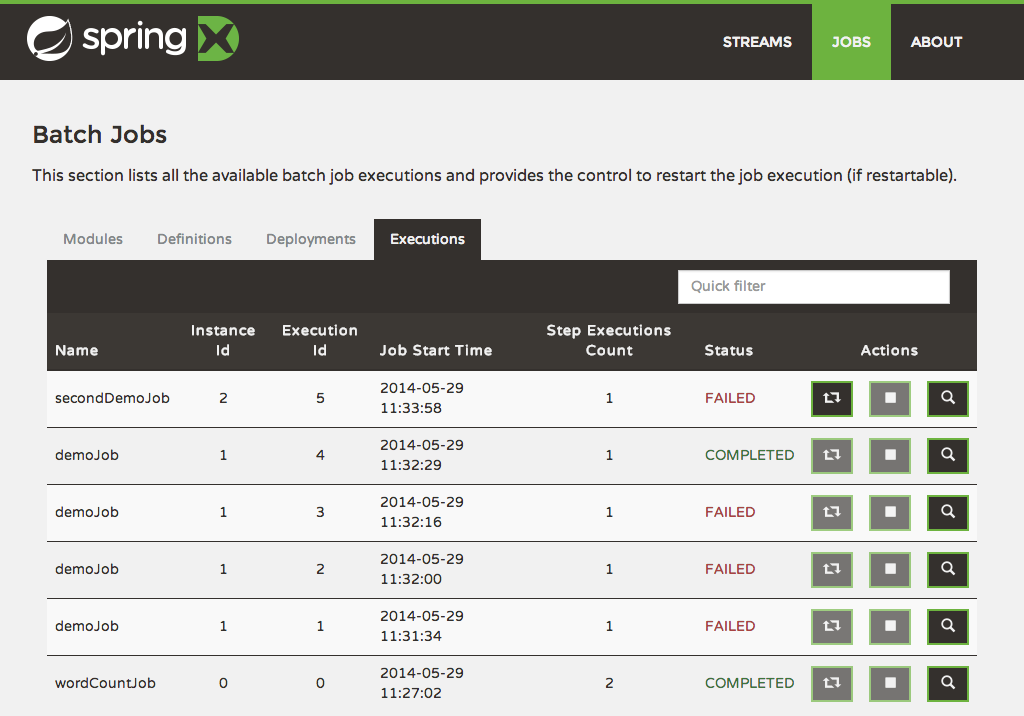Screen dimensions: 1024x716
Task: Restart the secondDemoJob execution
Action: point(831,398)
